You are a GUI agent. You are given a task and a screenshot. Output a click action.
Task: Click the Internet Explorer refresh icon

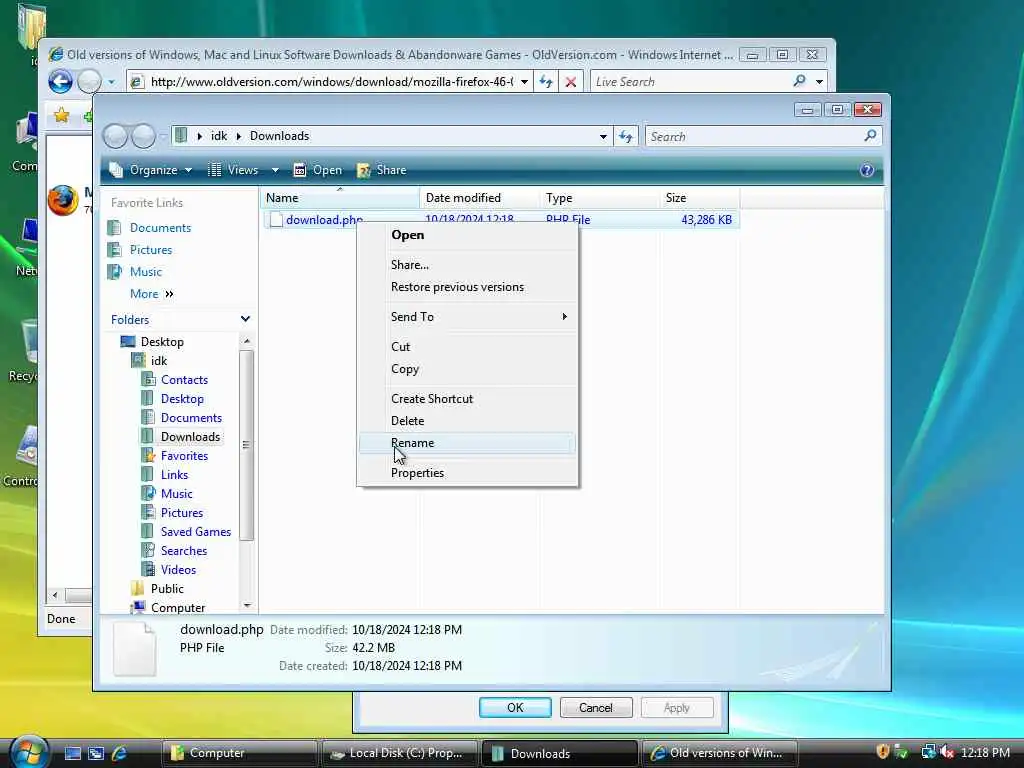pyautogui.click(x=546, y=82)
